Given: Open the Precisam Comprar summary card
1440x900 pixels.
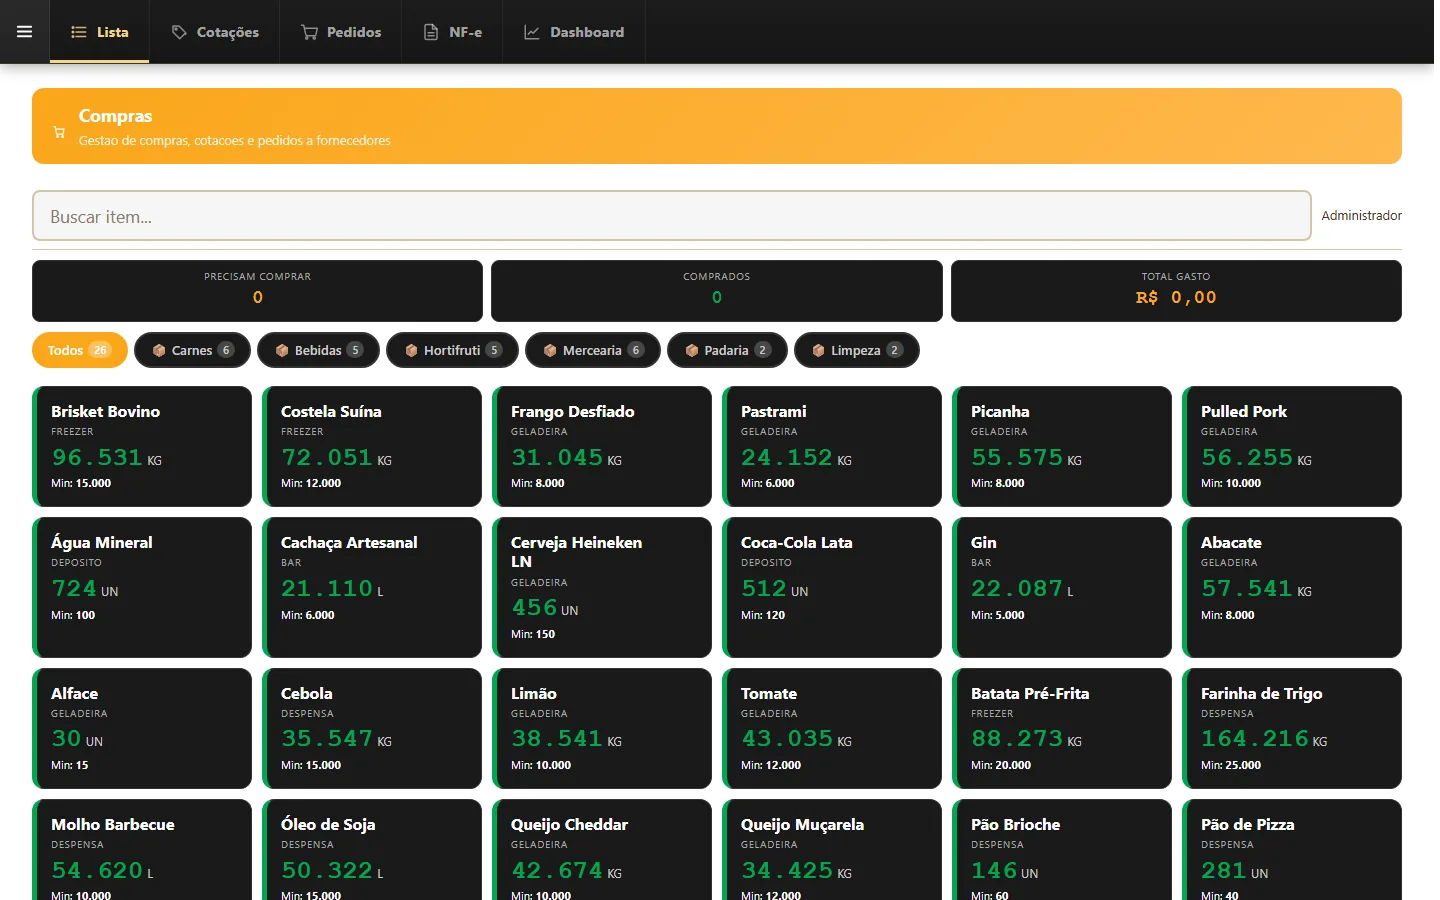Looking at the screenshot, I should (257, 291).
